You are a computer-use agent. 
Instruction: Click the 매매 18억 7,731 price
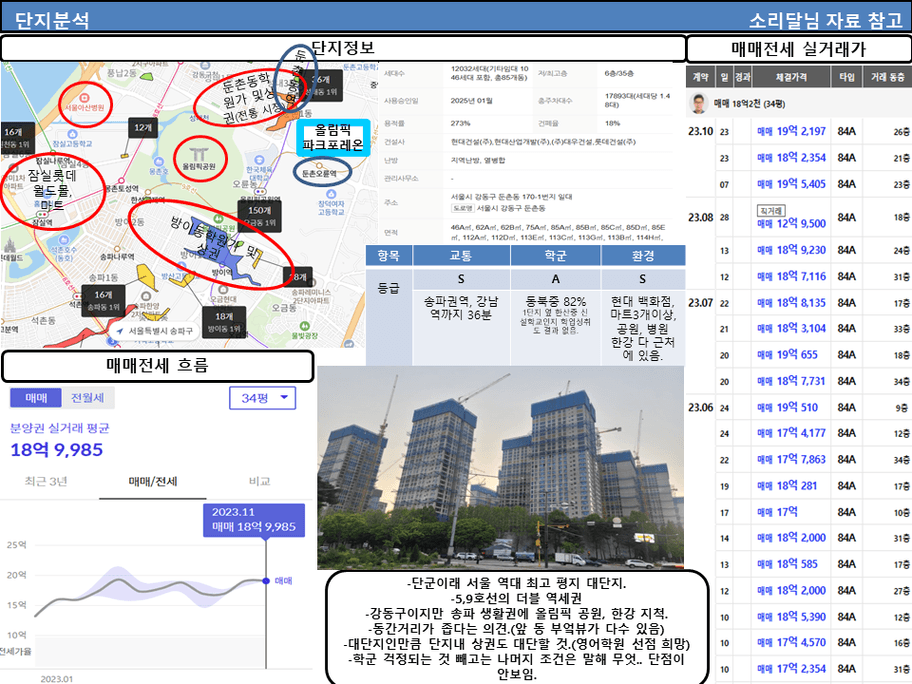pyautogui.click(x=791, y=381)
